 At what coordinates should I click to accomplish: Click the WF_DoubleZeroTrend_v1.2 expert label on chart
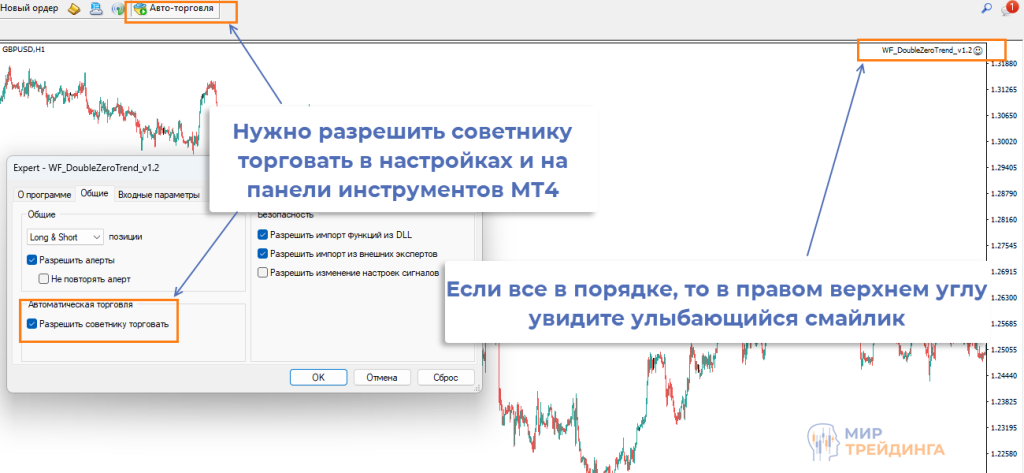click(x=927, y=50)
